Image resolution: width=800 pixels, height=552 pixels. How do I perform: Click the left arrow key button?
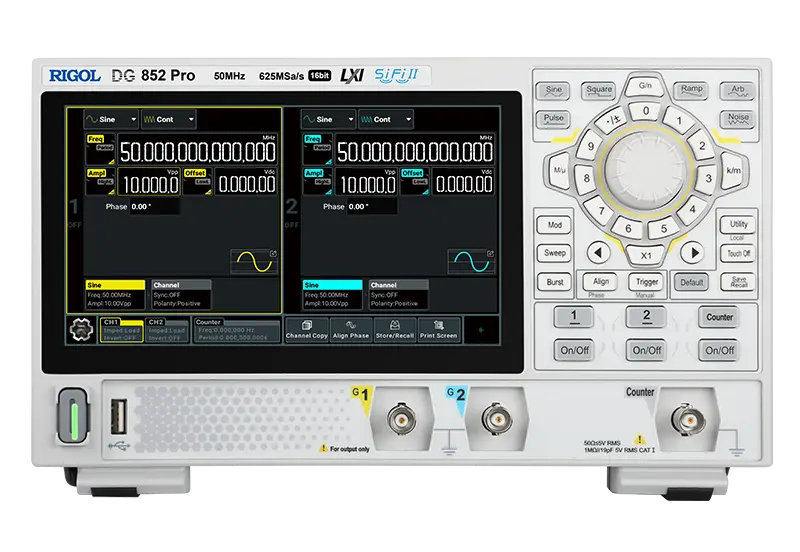pos(598,253)
